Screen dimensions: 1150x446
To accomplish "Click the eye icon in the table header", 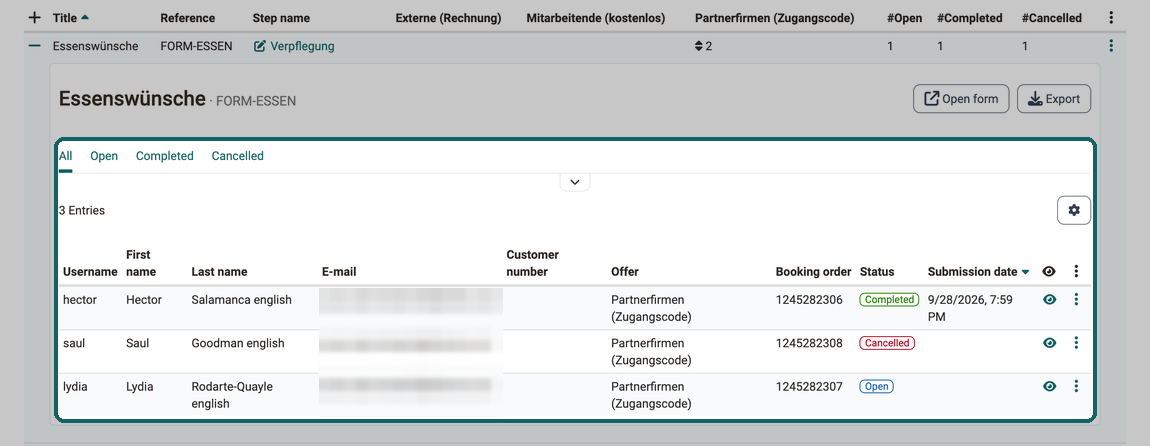I will 1050,271.
